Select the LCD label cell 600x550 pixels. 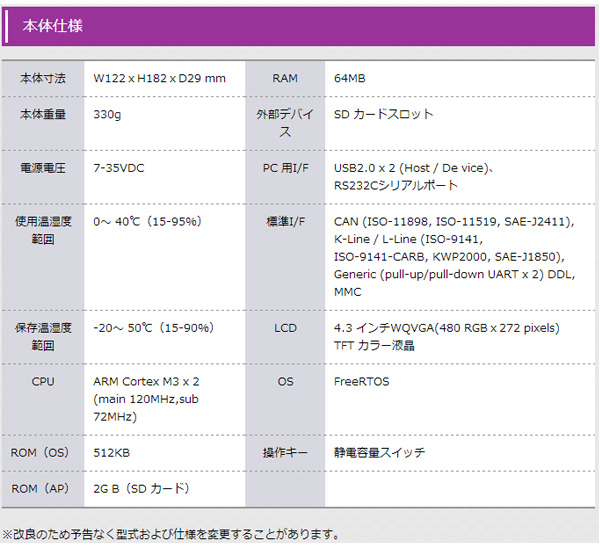(x=285, y=337)
